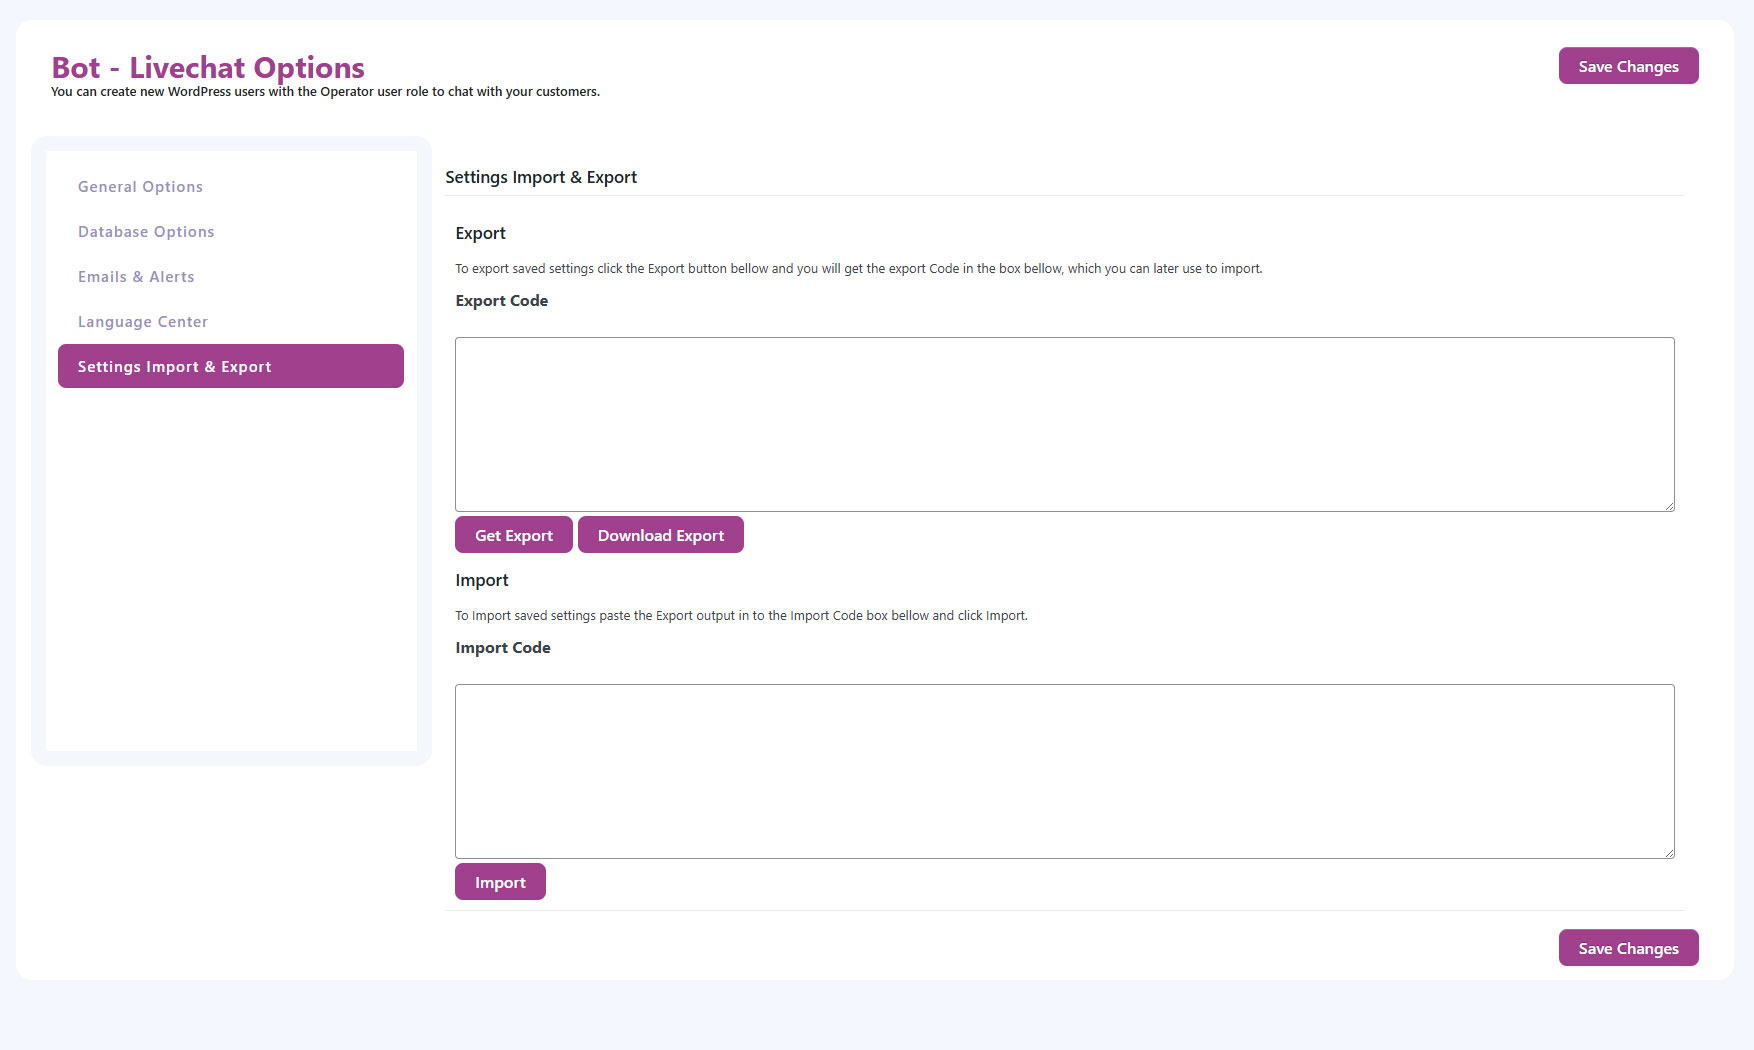Click the Download Export button

(660, 535)
